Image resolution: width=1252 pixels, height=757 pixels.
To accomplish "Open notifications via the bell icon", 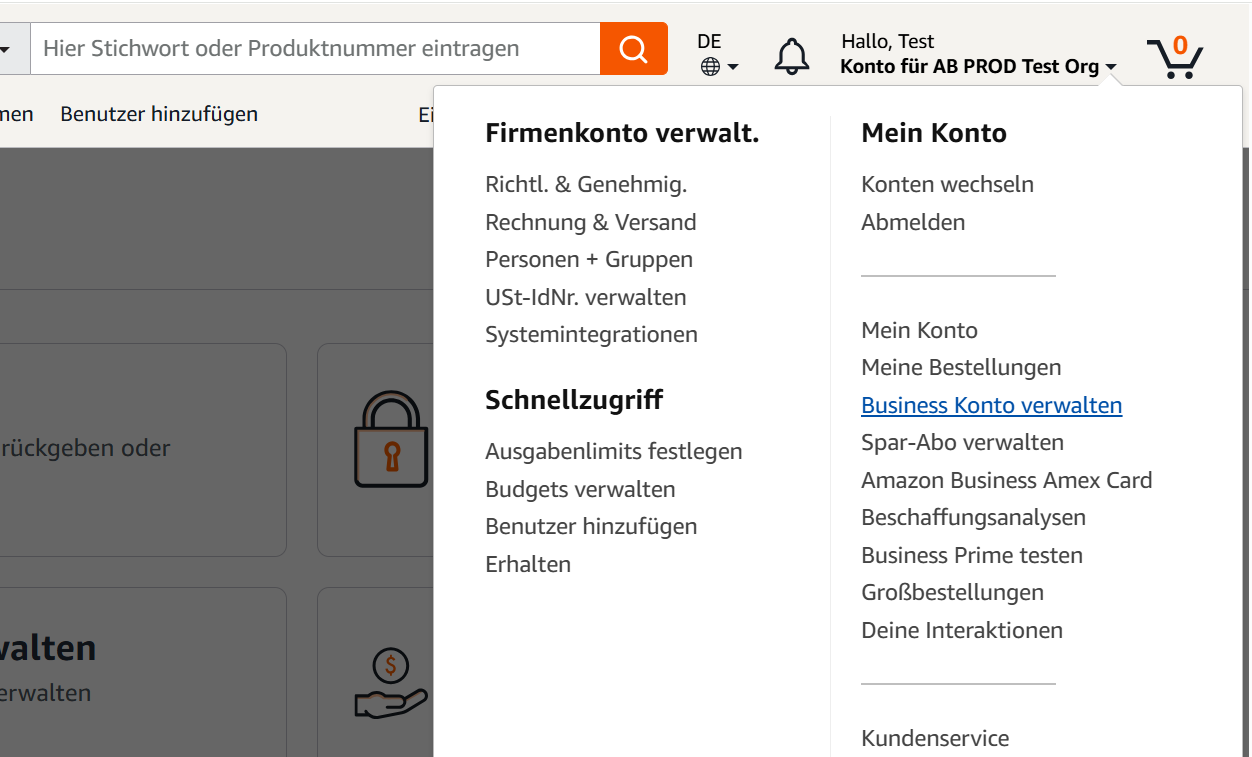I will [x=791, y=56].
